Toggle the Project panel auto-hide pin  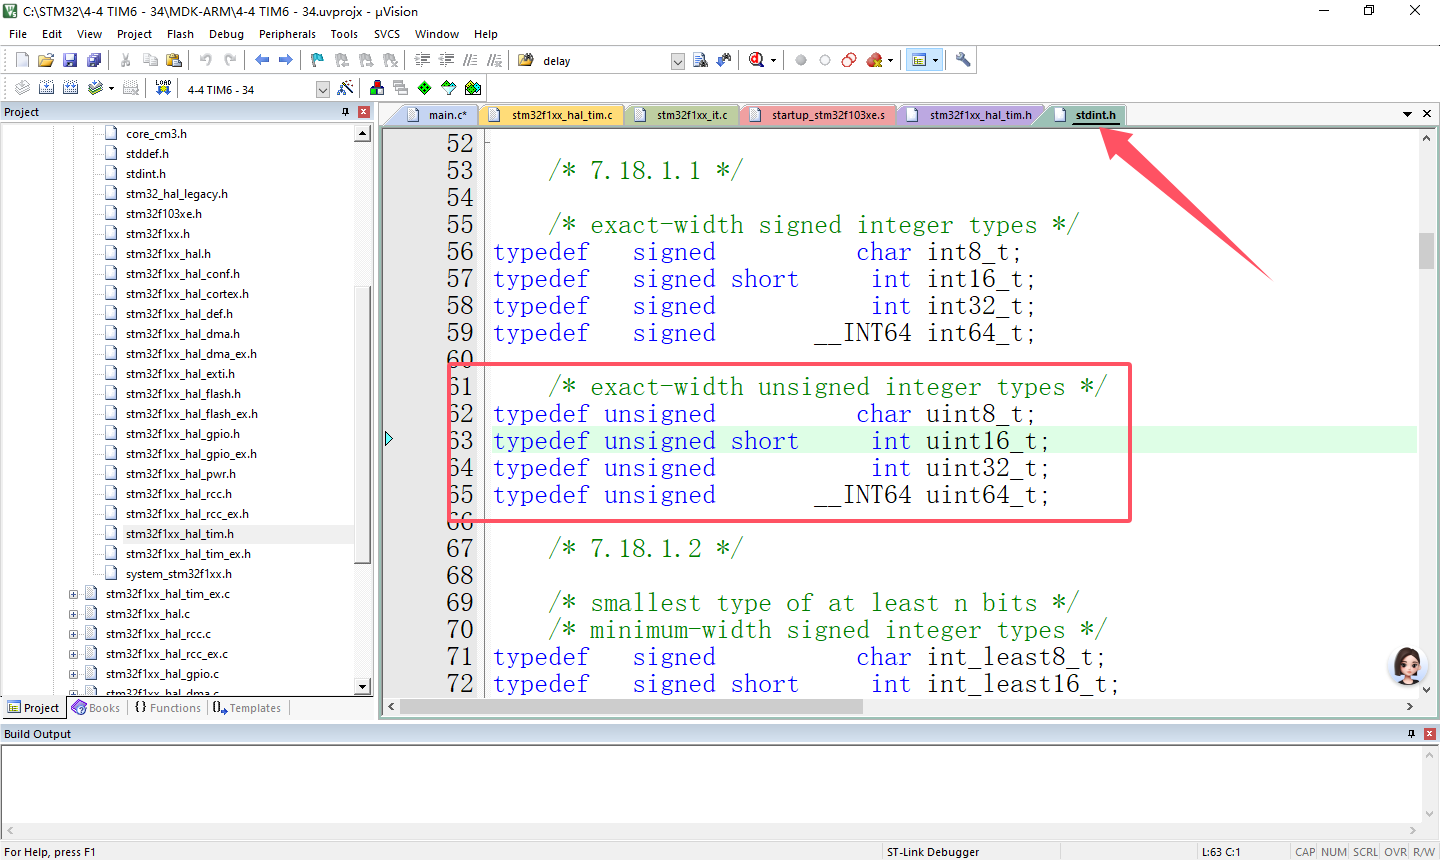[x=346, y=112]
